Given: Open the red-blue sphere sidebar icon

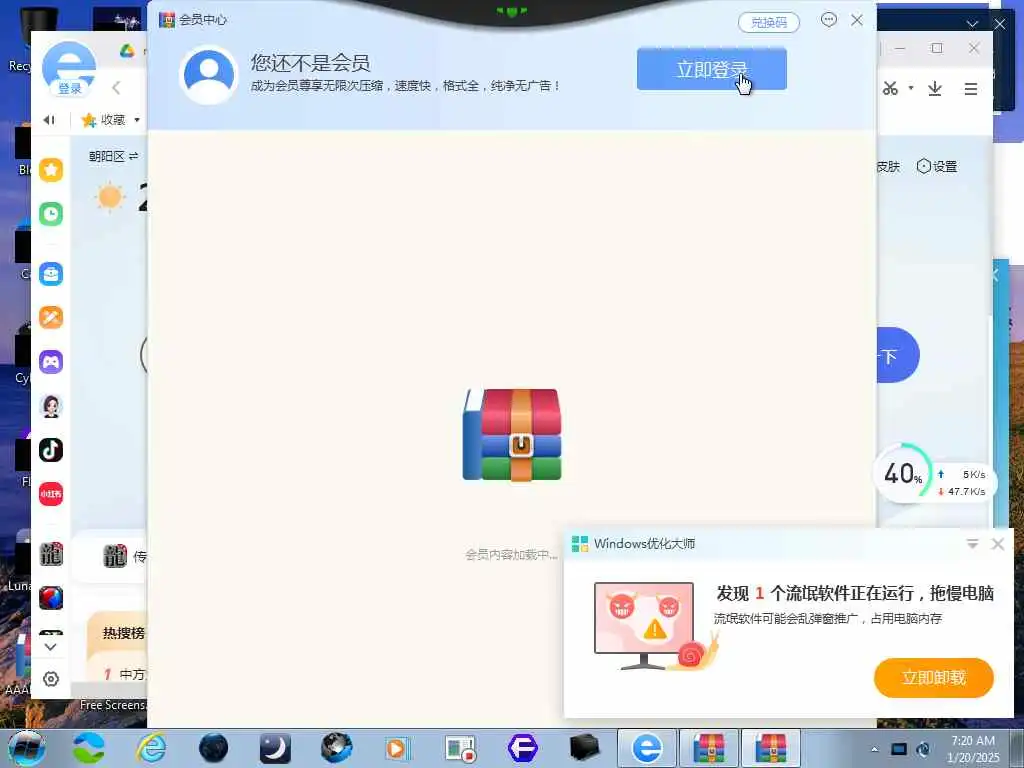Looking at the screenshot, I should 51,598.
